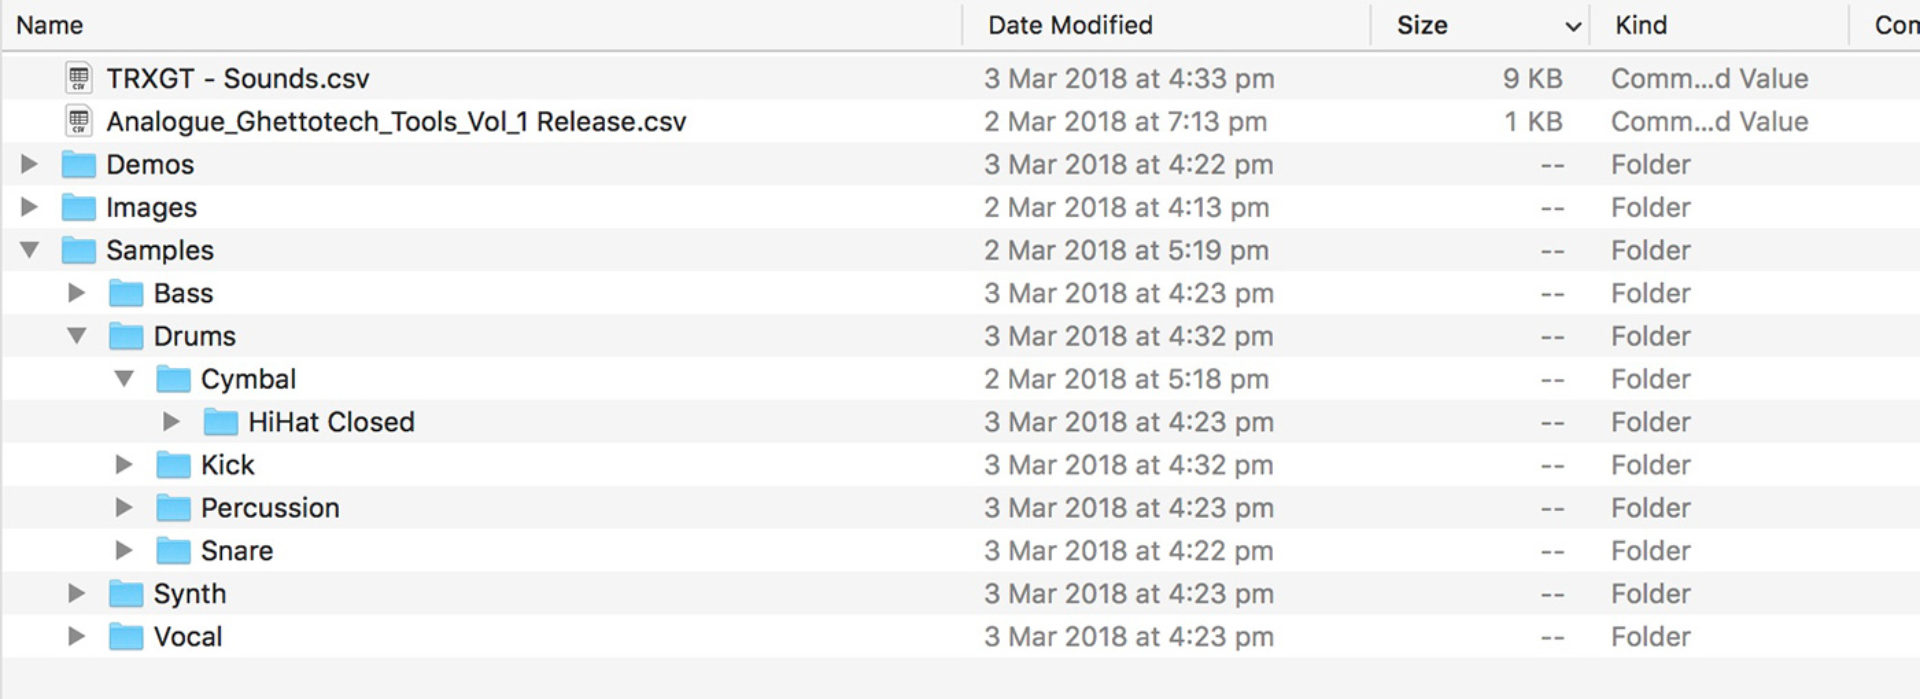Screen dimensions: 1920x699
Task: Collapse the Samples folder disclosure triangle
Action: click(30, 250)
